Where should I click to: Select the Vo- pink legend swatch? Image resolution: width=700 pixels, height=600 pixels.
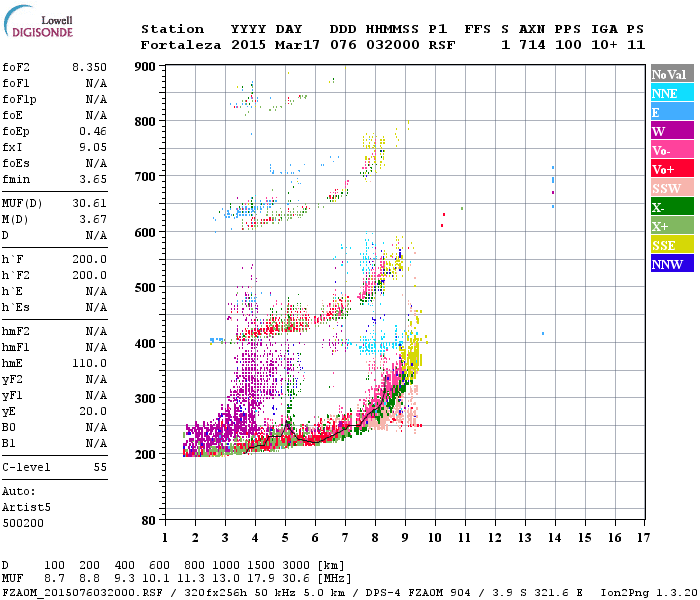pos(672,150)
